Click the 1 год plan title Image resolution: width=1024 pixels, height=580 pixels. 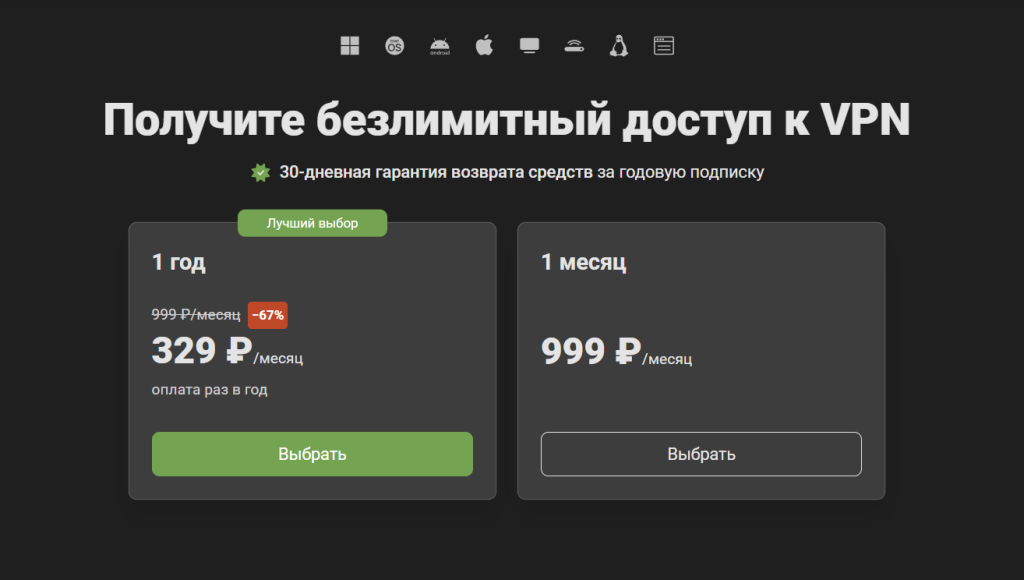pos(178,262)
